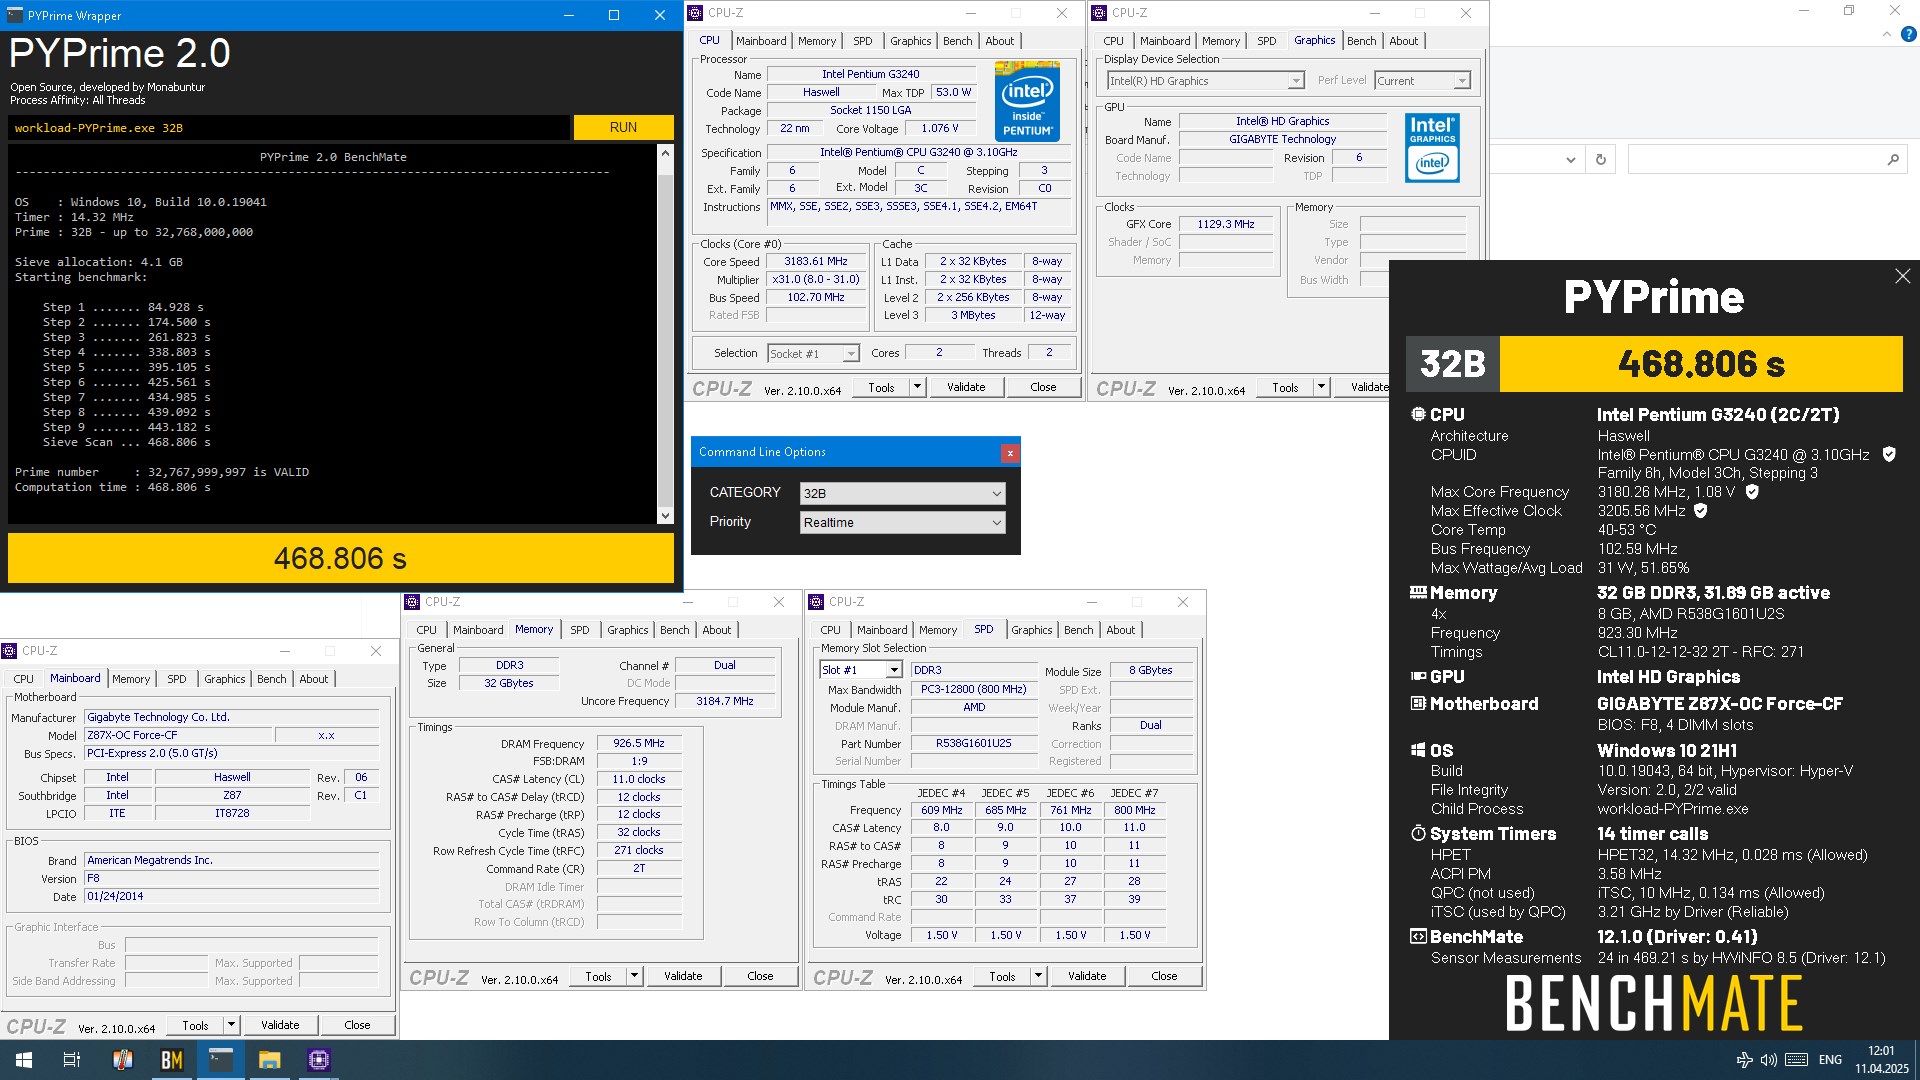1920x1080 pixels.
Task: Switch to Mainboard tab in CPU window
Action: pos(761,41)
